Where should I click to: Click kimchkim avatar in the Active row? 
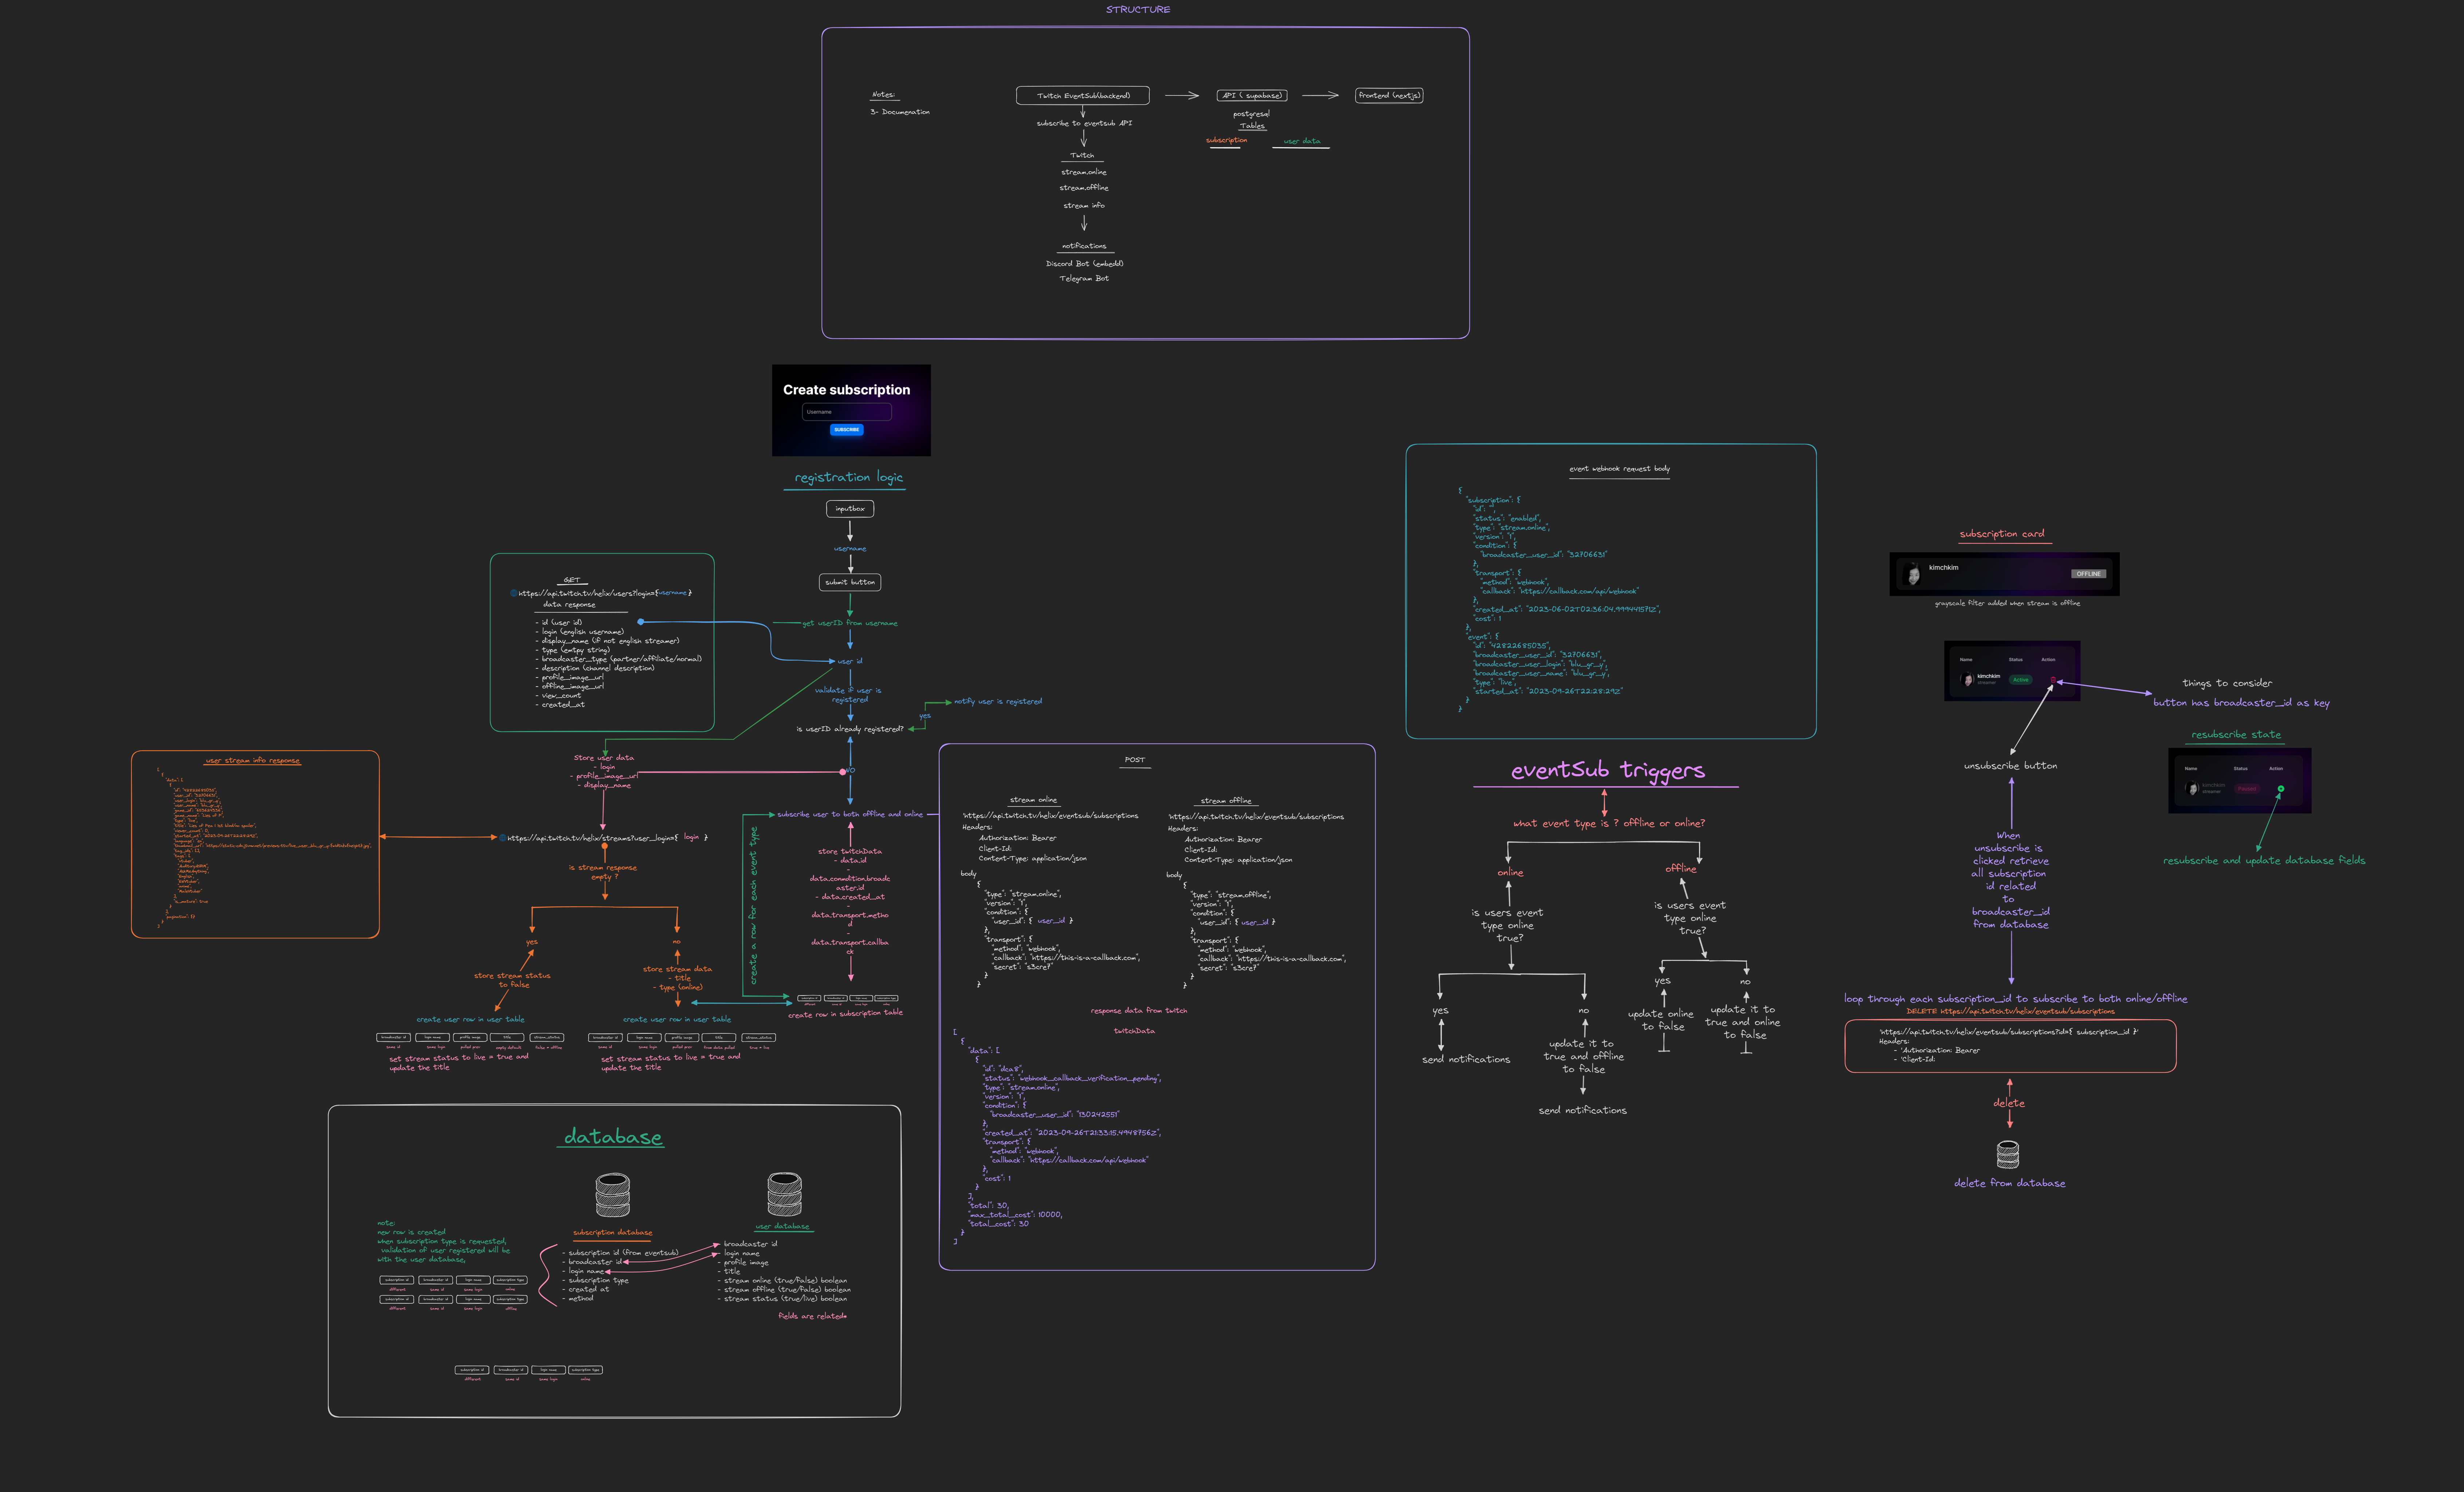point(1968,679)
